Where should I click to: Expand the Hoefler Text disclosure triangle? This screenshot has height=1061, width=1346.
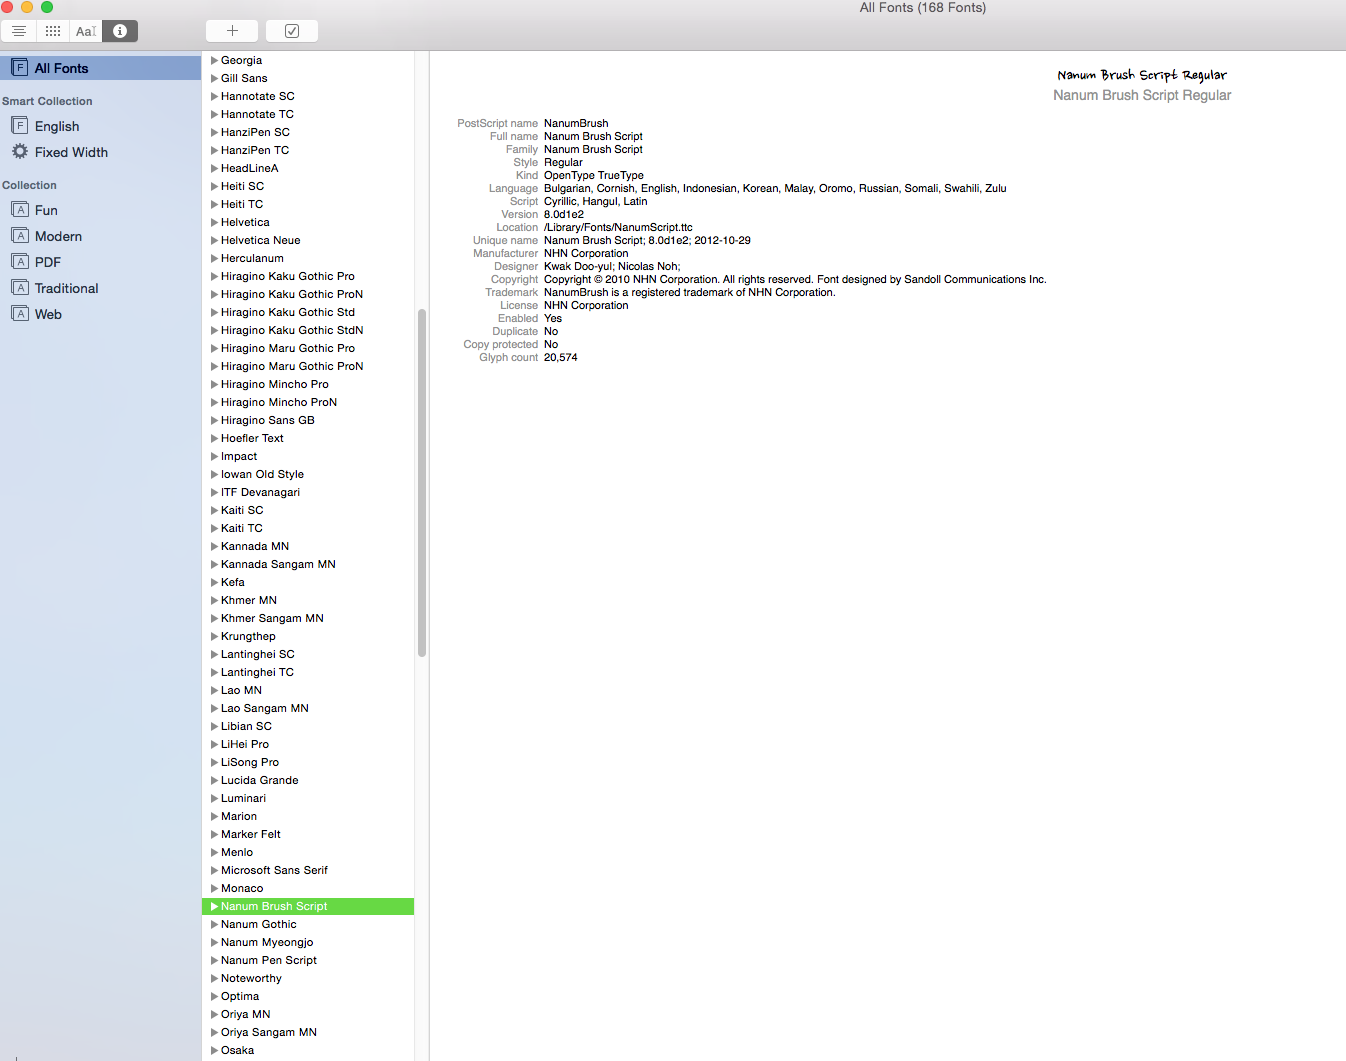click(214, 438)
